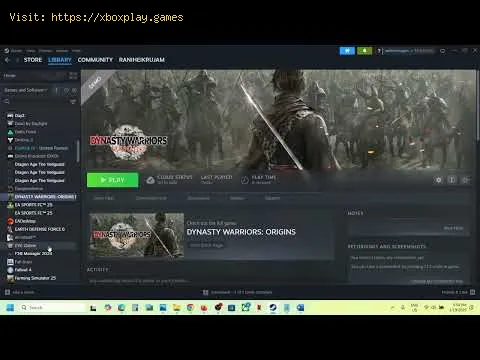Viewport: 480px width, 360px height.
Task: Switch to the Library tab
Action: 60,60
